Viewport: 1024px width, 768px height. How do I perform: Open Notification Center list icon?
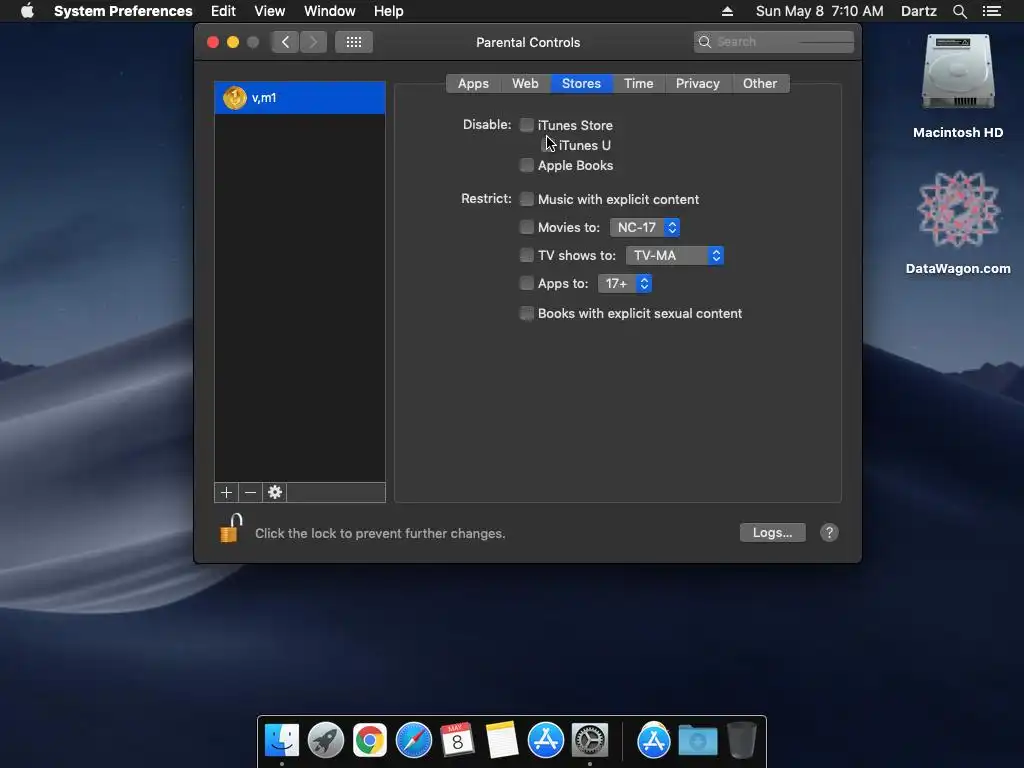(x=992, y=11)
